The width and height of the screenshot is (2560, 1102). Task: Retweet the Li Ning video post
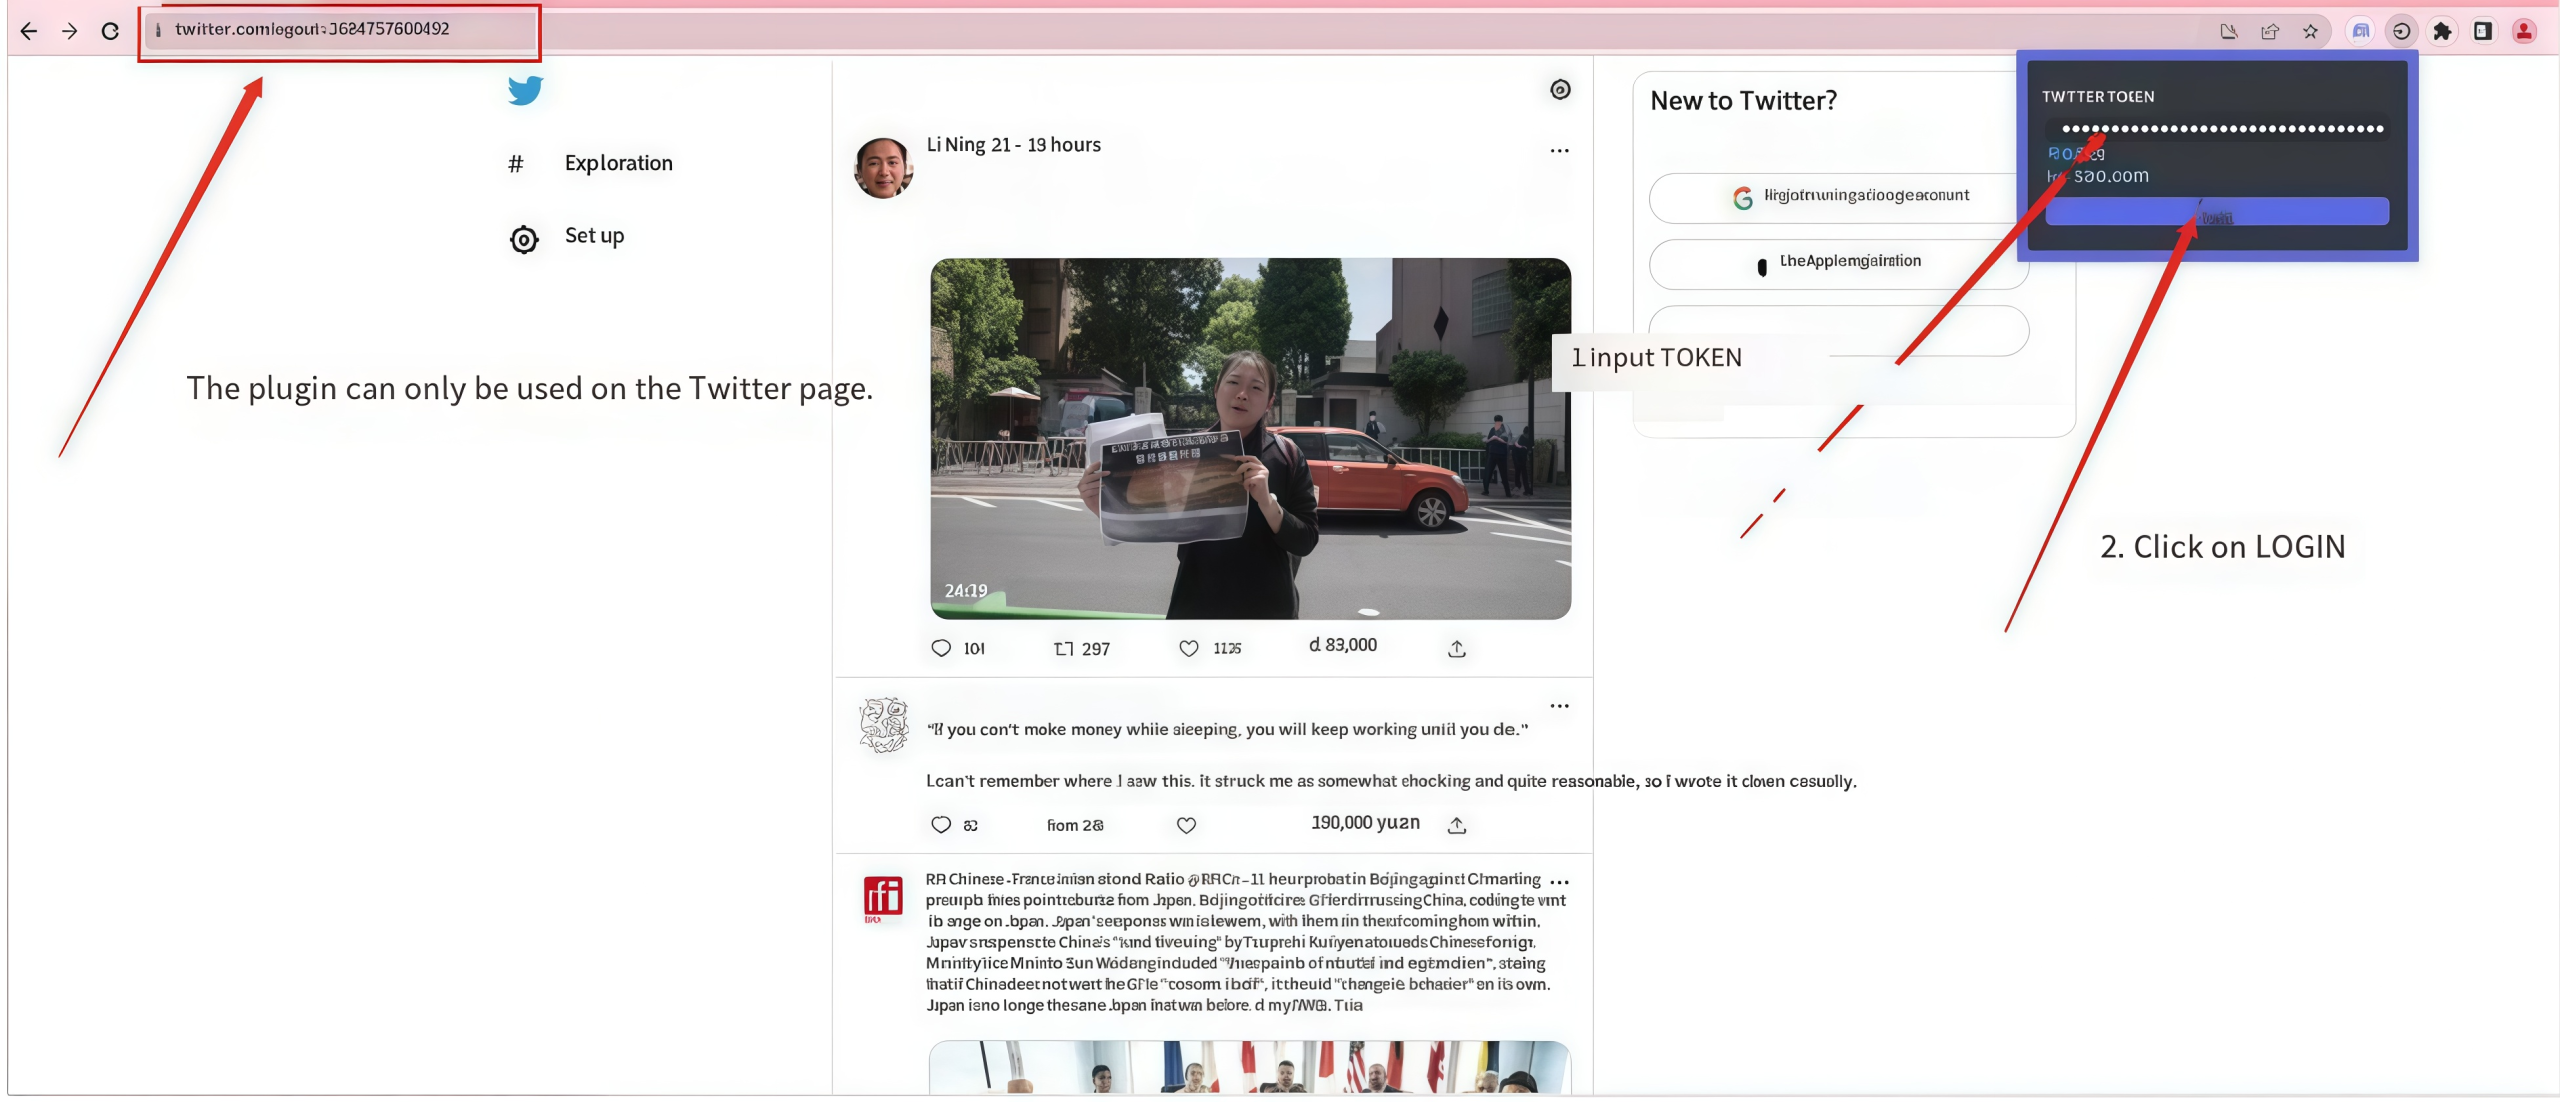[1064, 648]
